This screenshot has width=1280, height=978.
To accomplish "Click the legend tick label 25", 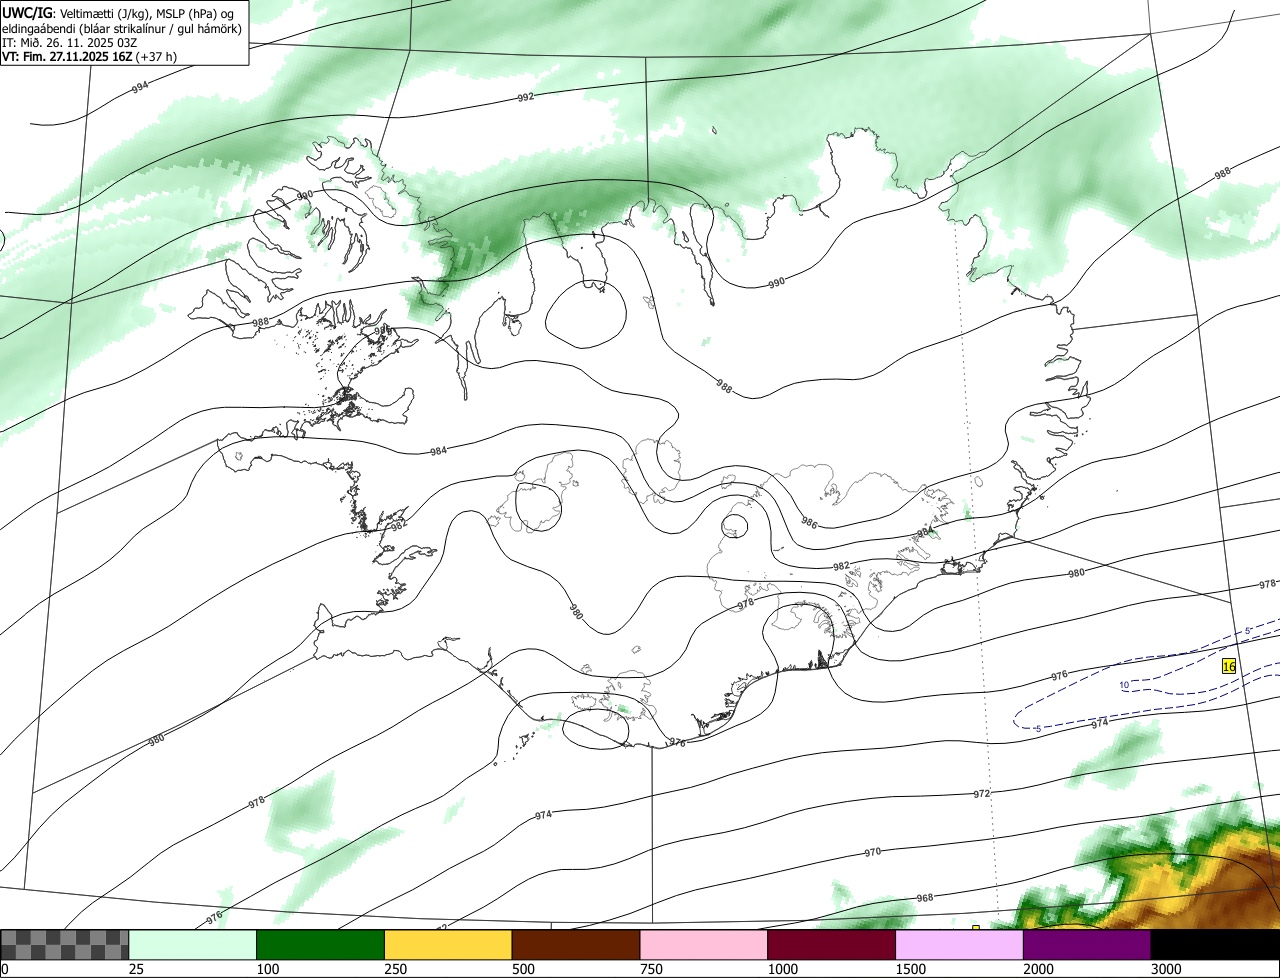I will click(136, 969).
